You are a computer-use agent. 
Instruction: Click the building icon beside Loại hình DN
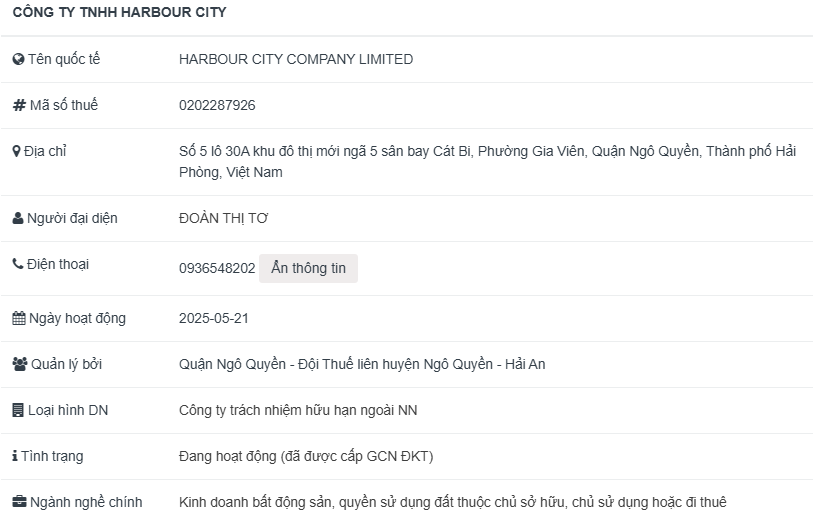coord(18,410)
